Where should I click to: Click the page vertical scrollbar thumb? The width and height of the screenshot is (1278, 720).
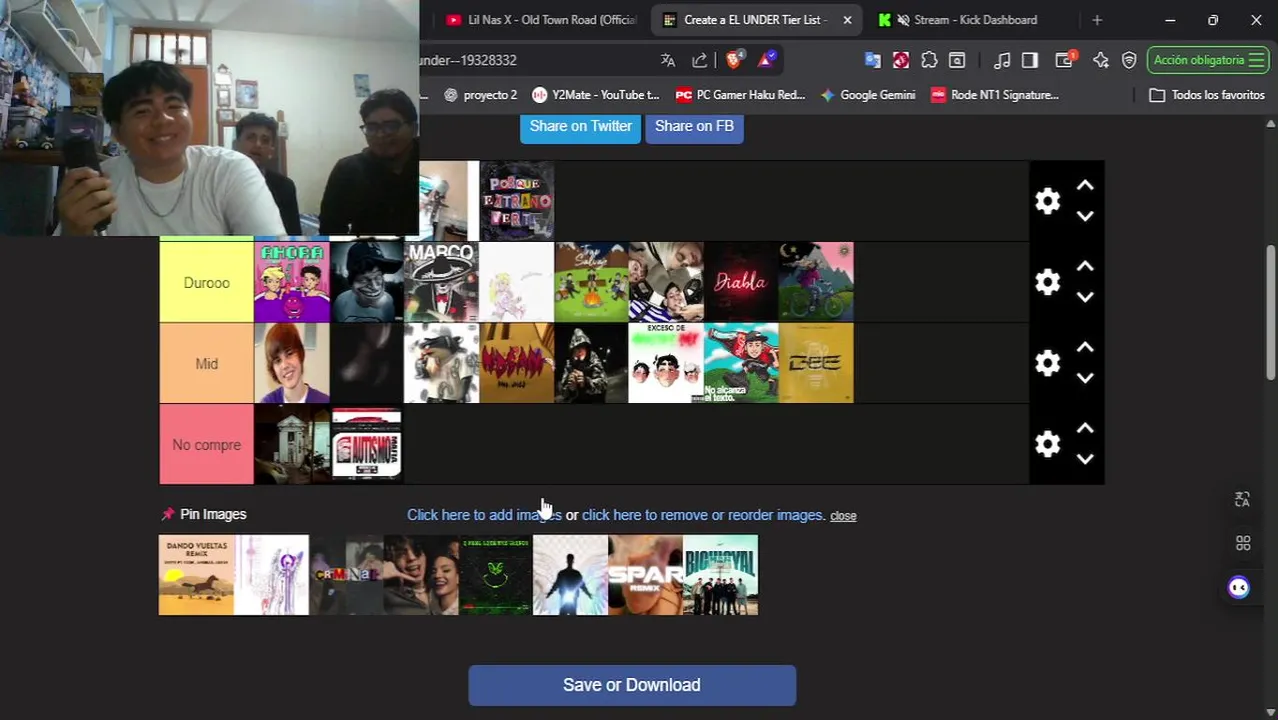[x=1271, y=312]
